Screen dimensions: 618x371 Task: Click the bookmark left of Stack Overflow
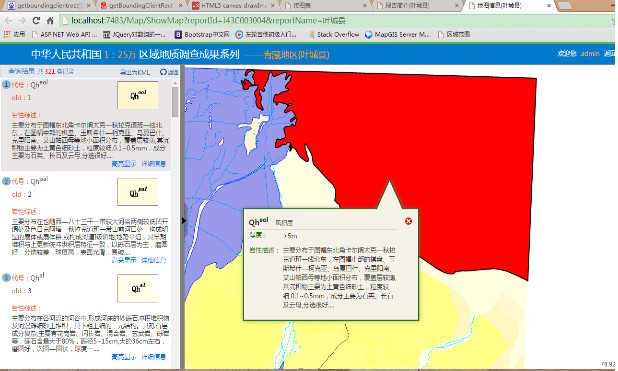pos(266,35)
